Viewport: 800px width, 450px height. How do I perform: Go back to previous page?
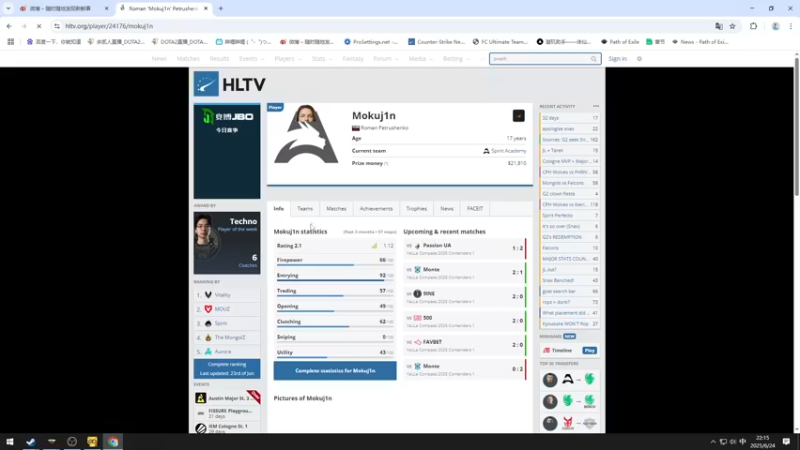pos(9,26)
